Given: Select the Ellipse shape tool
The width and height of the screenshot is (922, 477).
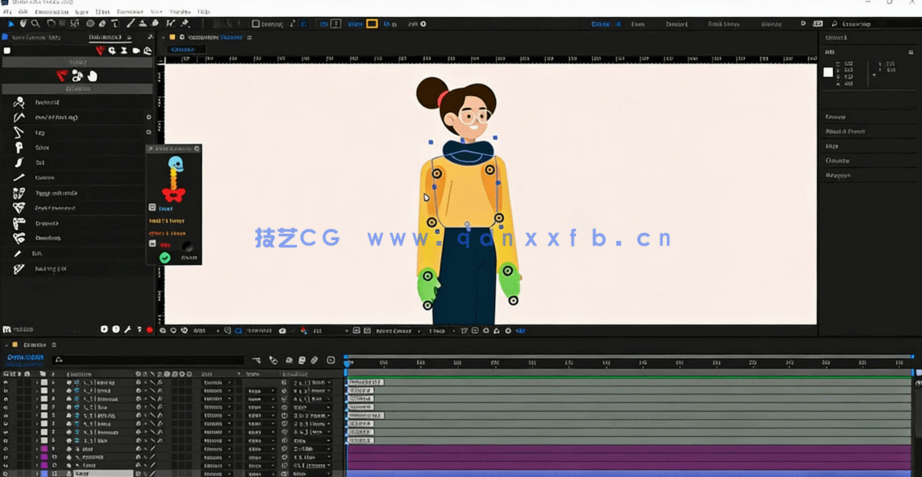Looking at the screenshot, I should pyautogui.click(x=91, y=24).
